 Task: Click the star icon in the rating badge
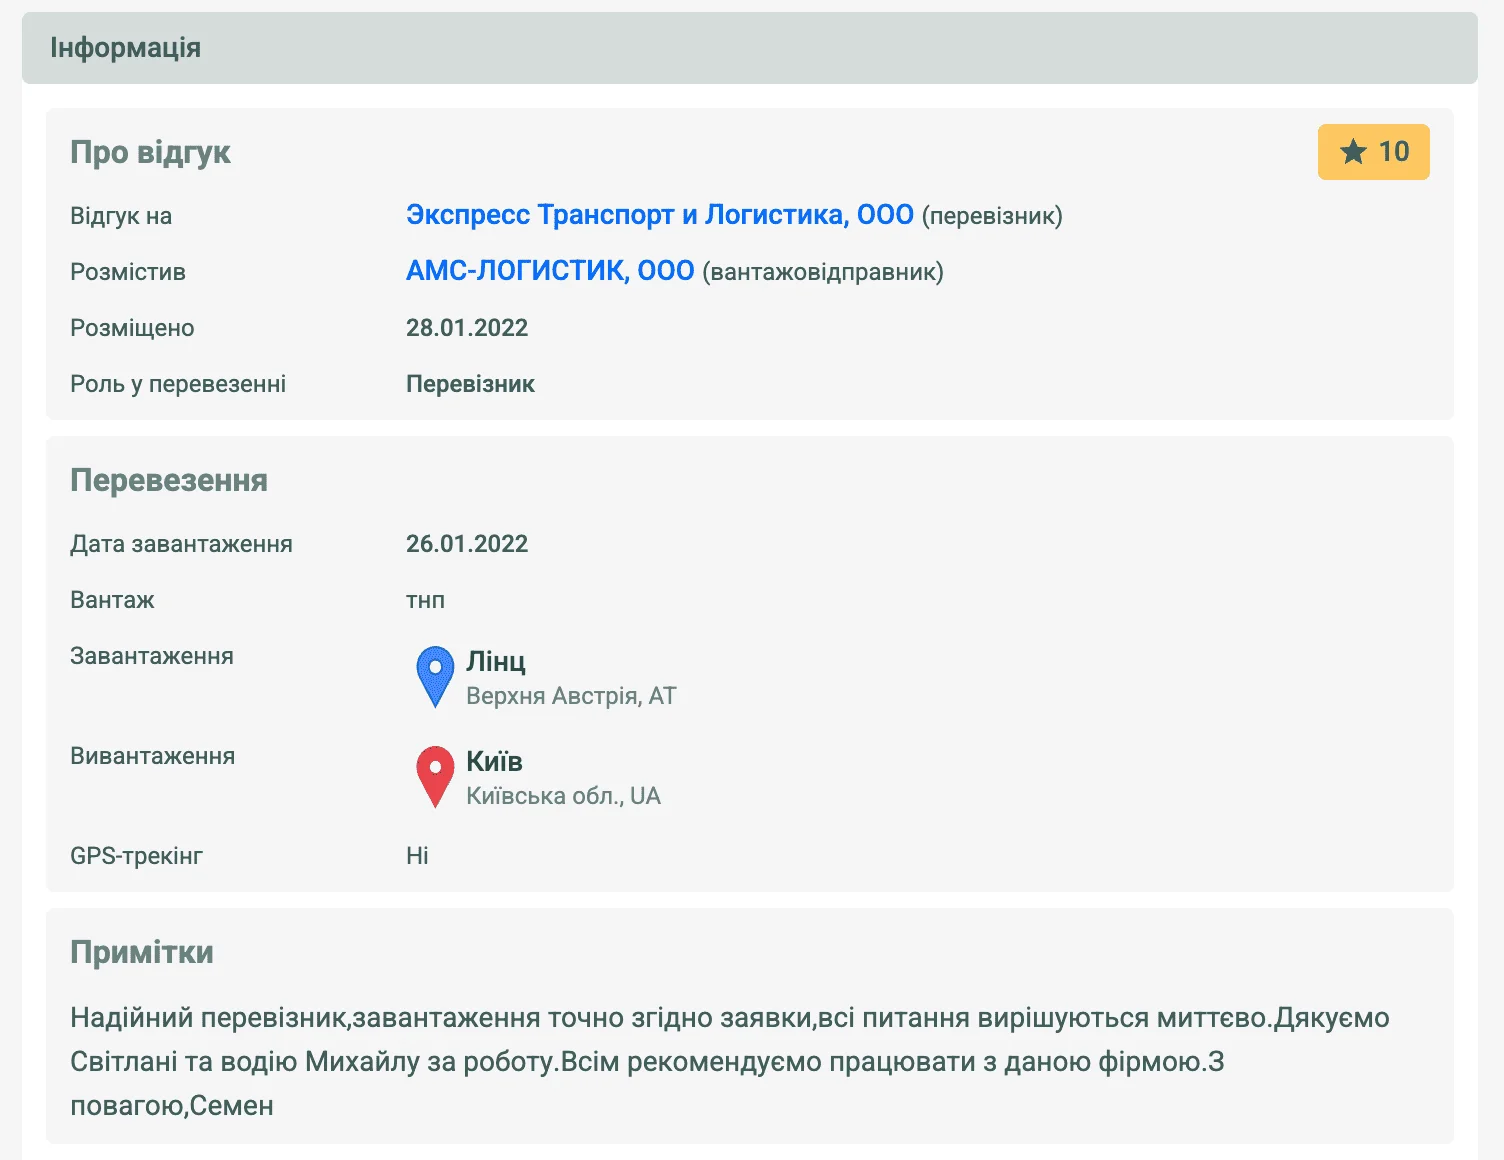[1352, 152]
